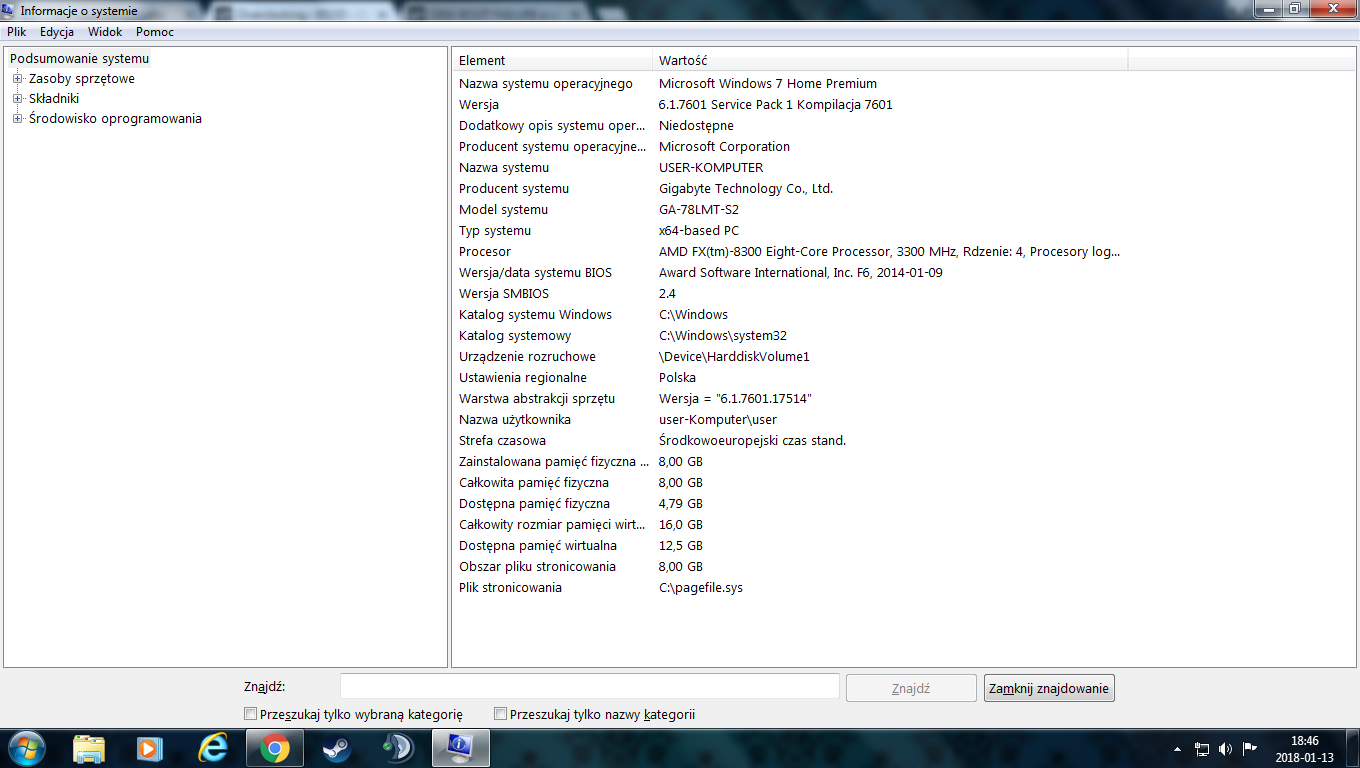Open Steam from the taskbar
The width and height of the screenshot is (1360, 768).
coord(337,748)
